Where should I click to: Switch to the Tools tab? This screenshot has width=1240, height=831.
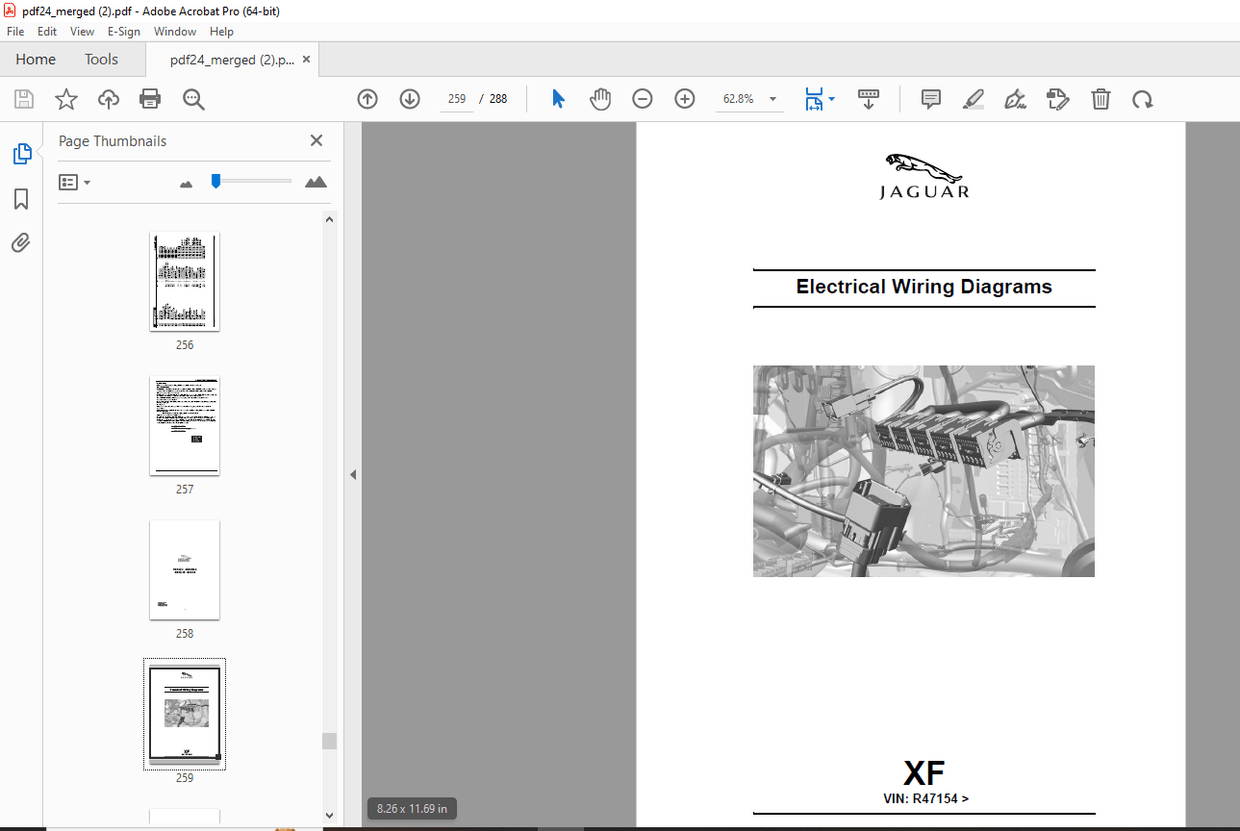(100, 59)
